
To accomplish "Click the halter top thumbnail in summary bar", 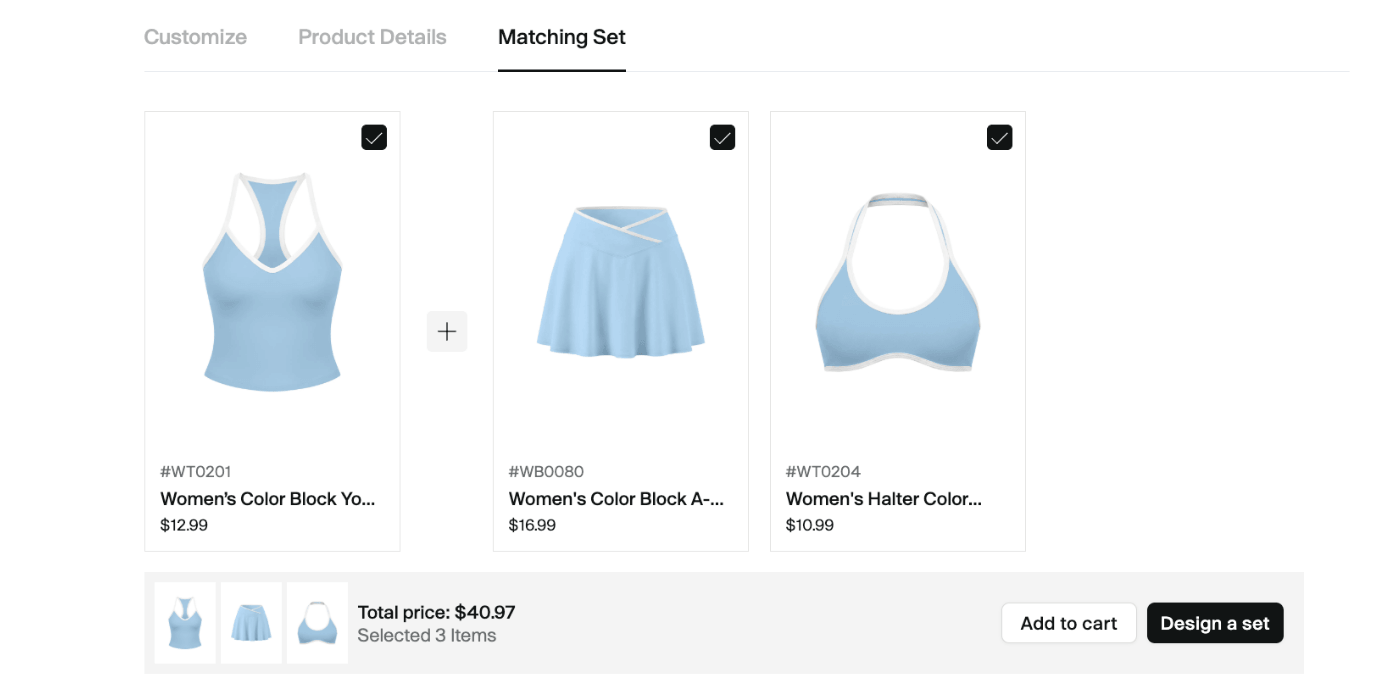I will [317, 623].
